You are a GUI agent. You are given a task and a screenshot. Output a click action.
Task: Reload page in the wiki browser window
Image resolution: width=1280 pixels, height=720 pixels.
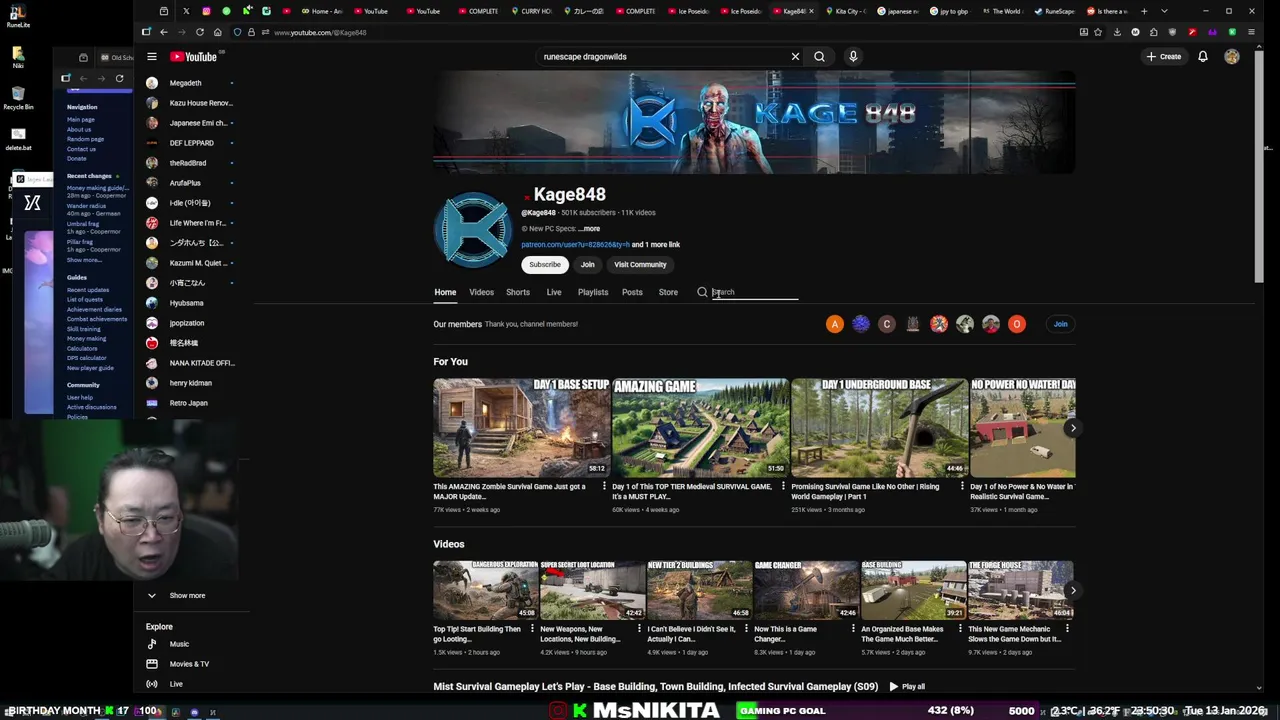[x=119, y=78]
